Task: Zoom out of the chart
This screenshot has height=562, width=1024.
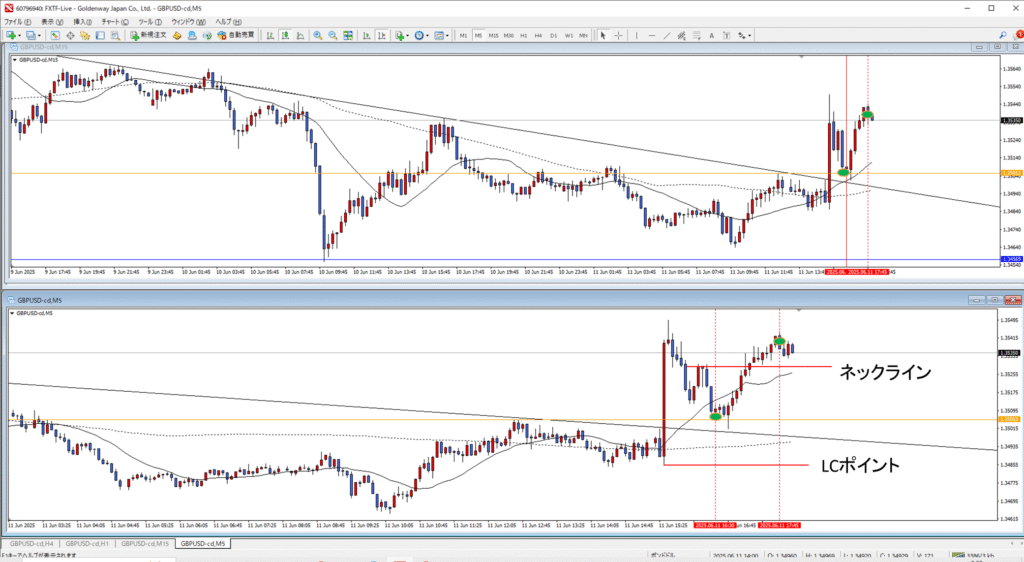Action: pyautogui.click(x=332, y=35)
